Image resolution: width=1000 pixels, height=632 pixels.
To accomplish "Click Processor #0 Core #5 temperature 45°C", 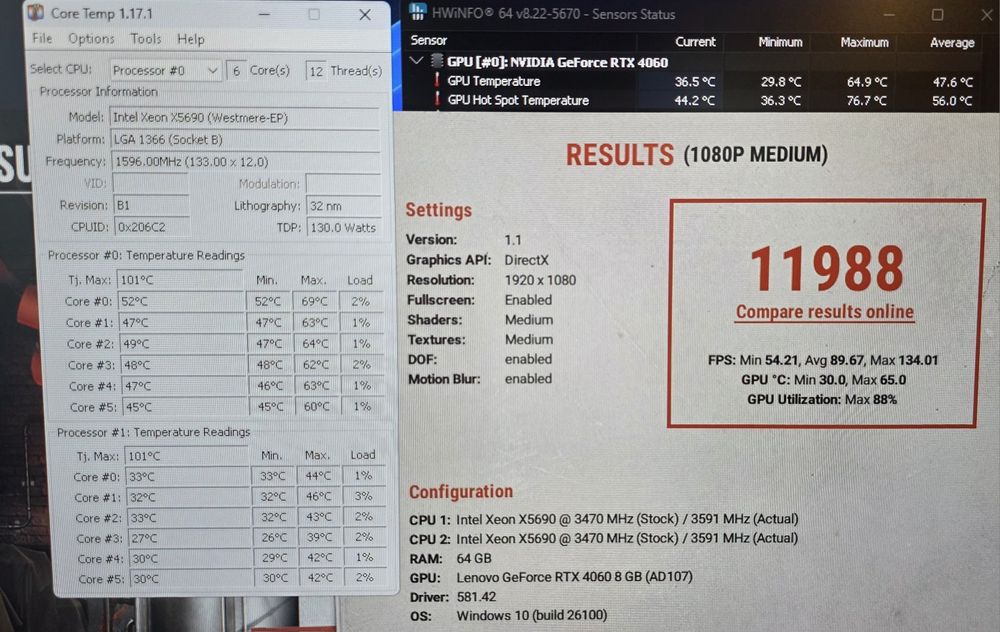I will 184,407.
